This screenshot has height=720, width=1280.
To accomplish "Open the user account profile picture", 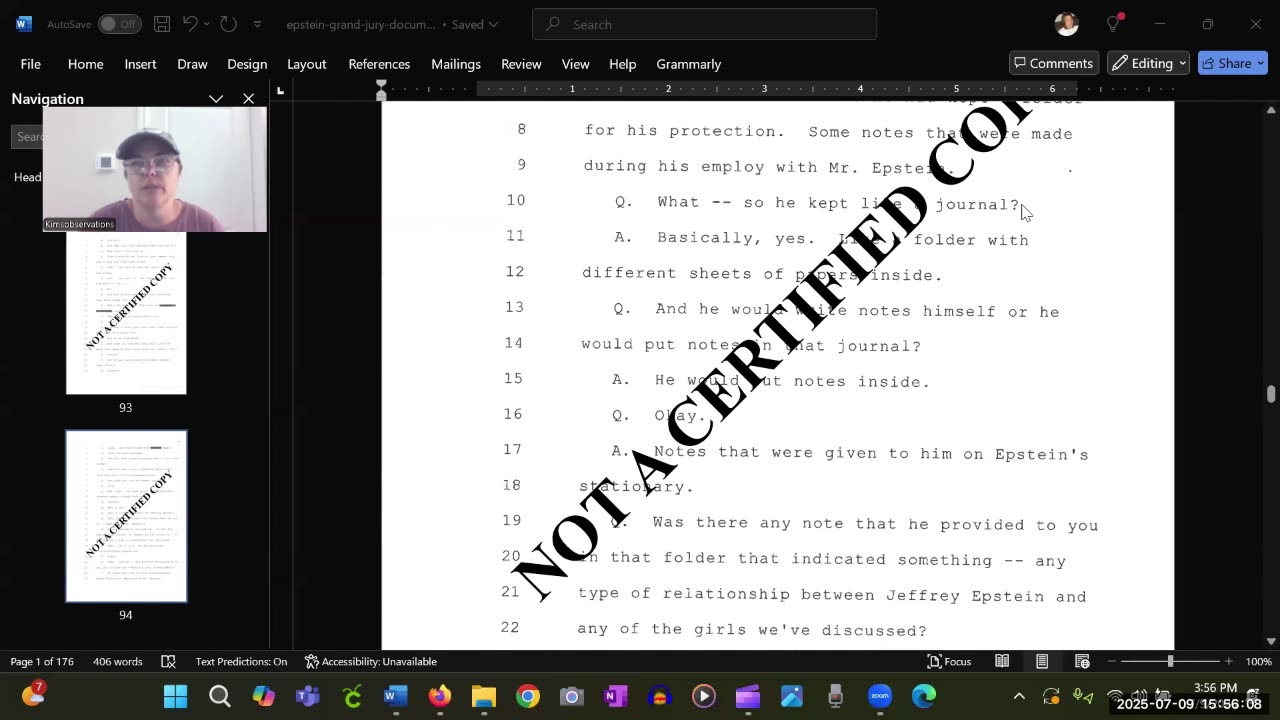I will click(x=1066, y=24).
